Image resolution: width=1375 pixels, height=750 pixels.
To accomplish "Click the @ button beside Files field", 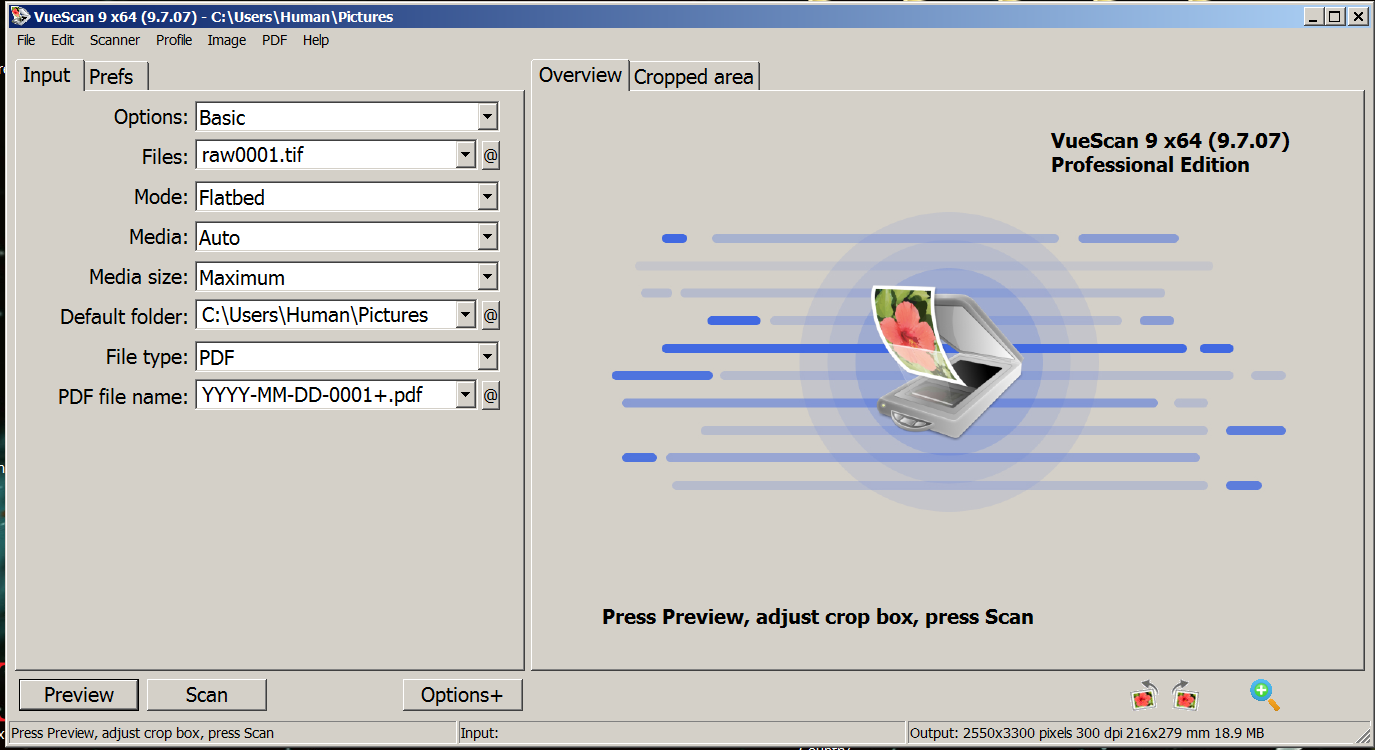I will 490,156.
